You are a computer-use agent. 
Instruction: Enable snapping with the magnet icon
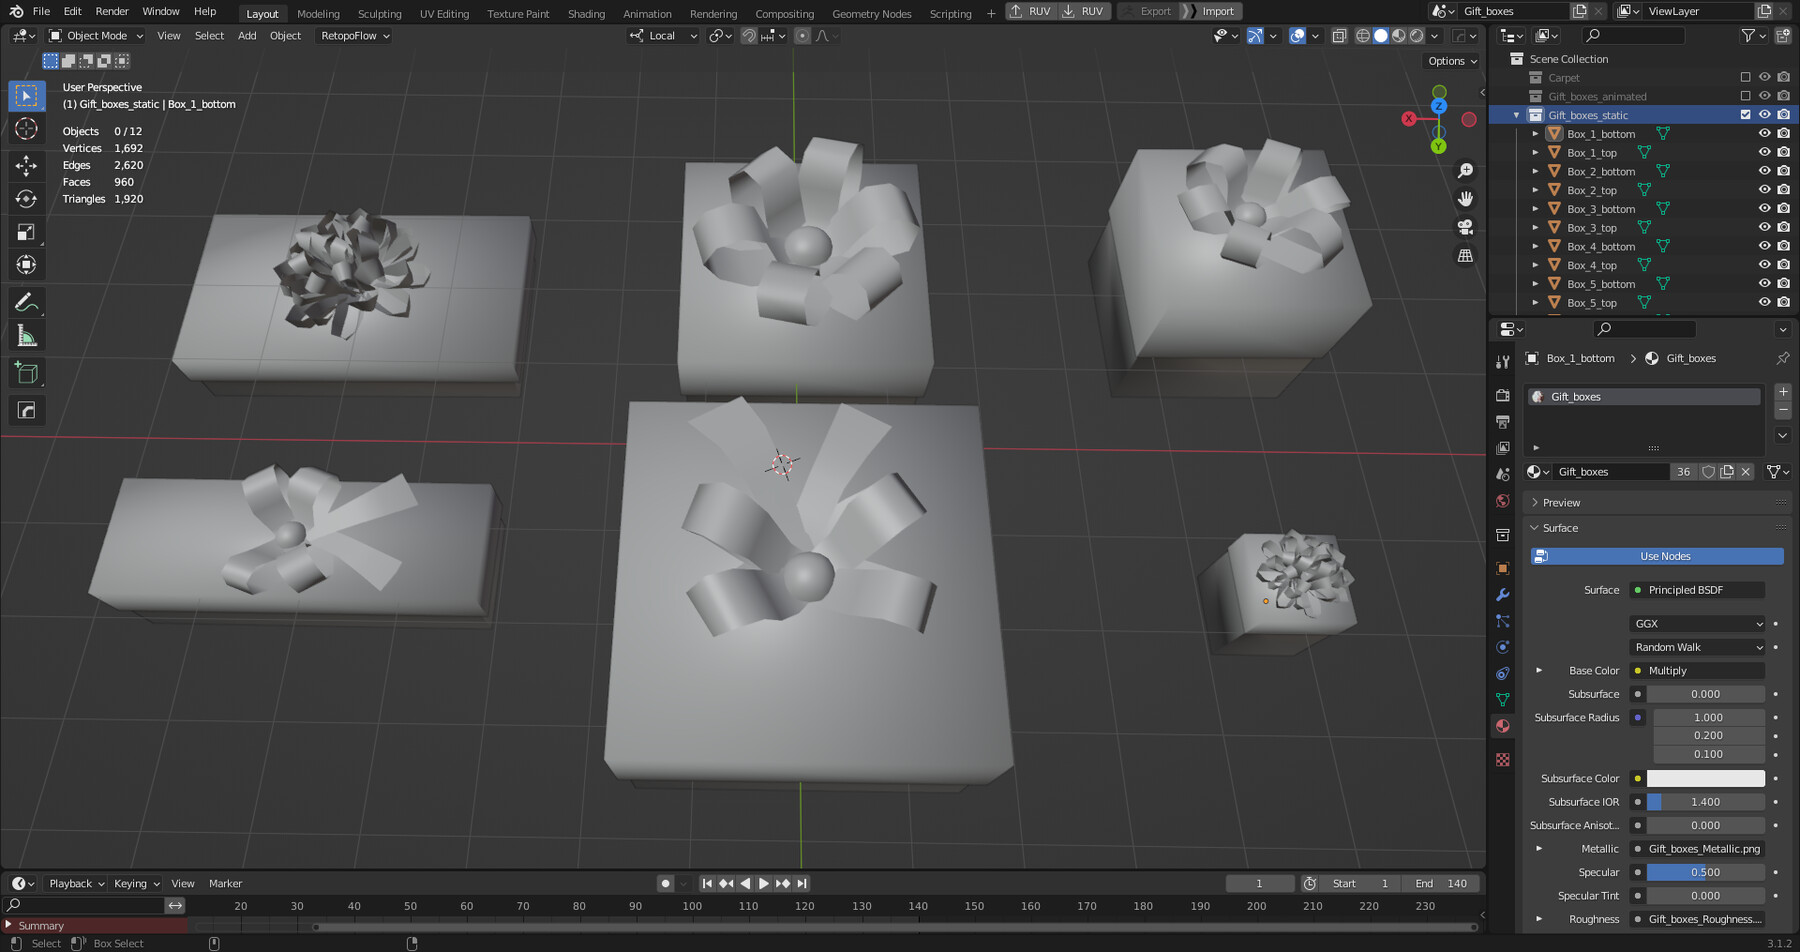point(748,36)
